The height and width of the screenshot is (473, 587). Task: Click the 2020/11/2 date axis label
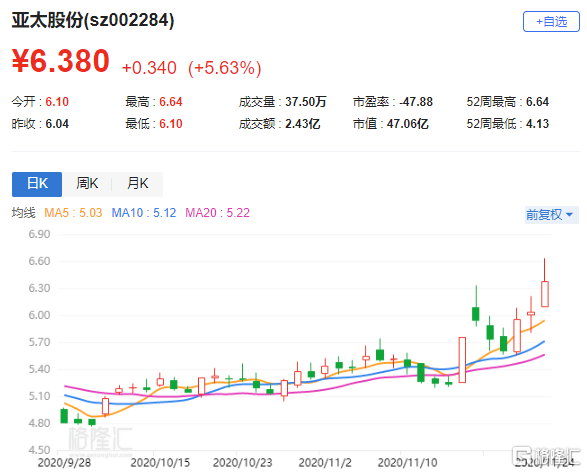point(325,463)
